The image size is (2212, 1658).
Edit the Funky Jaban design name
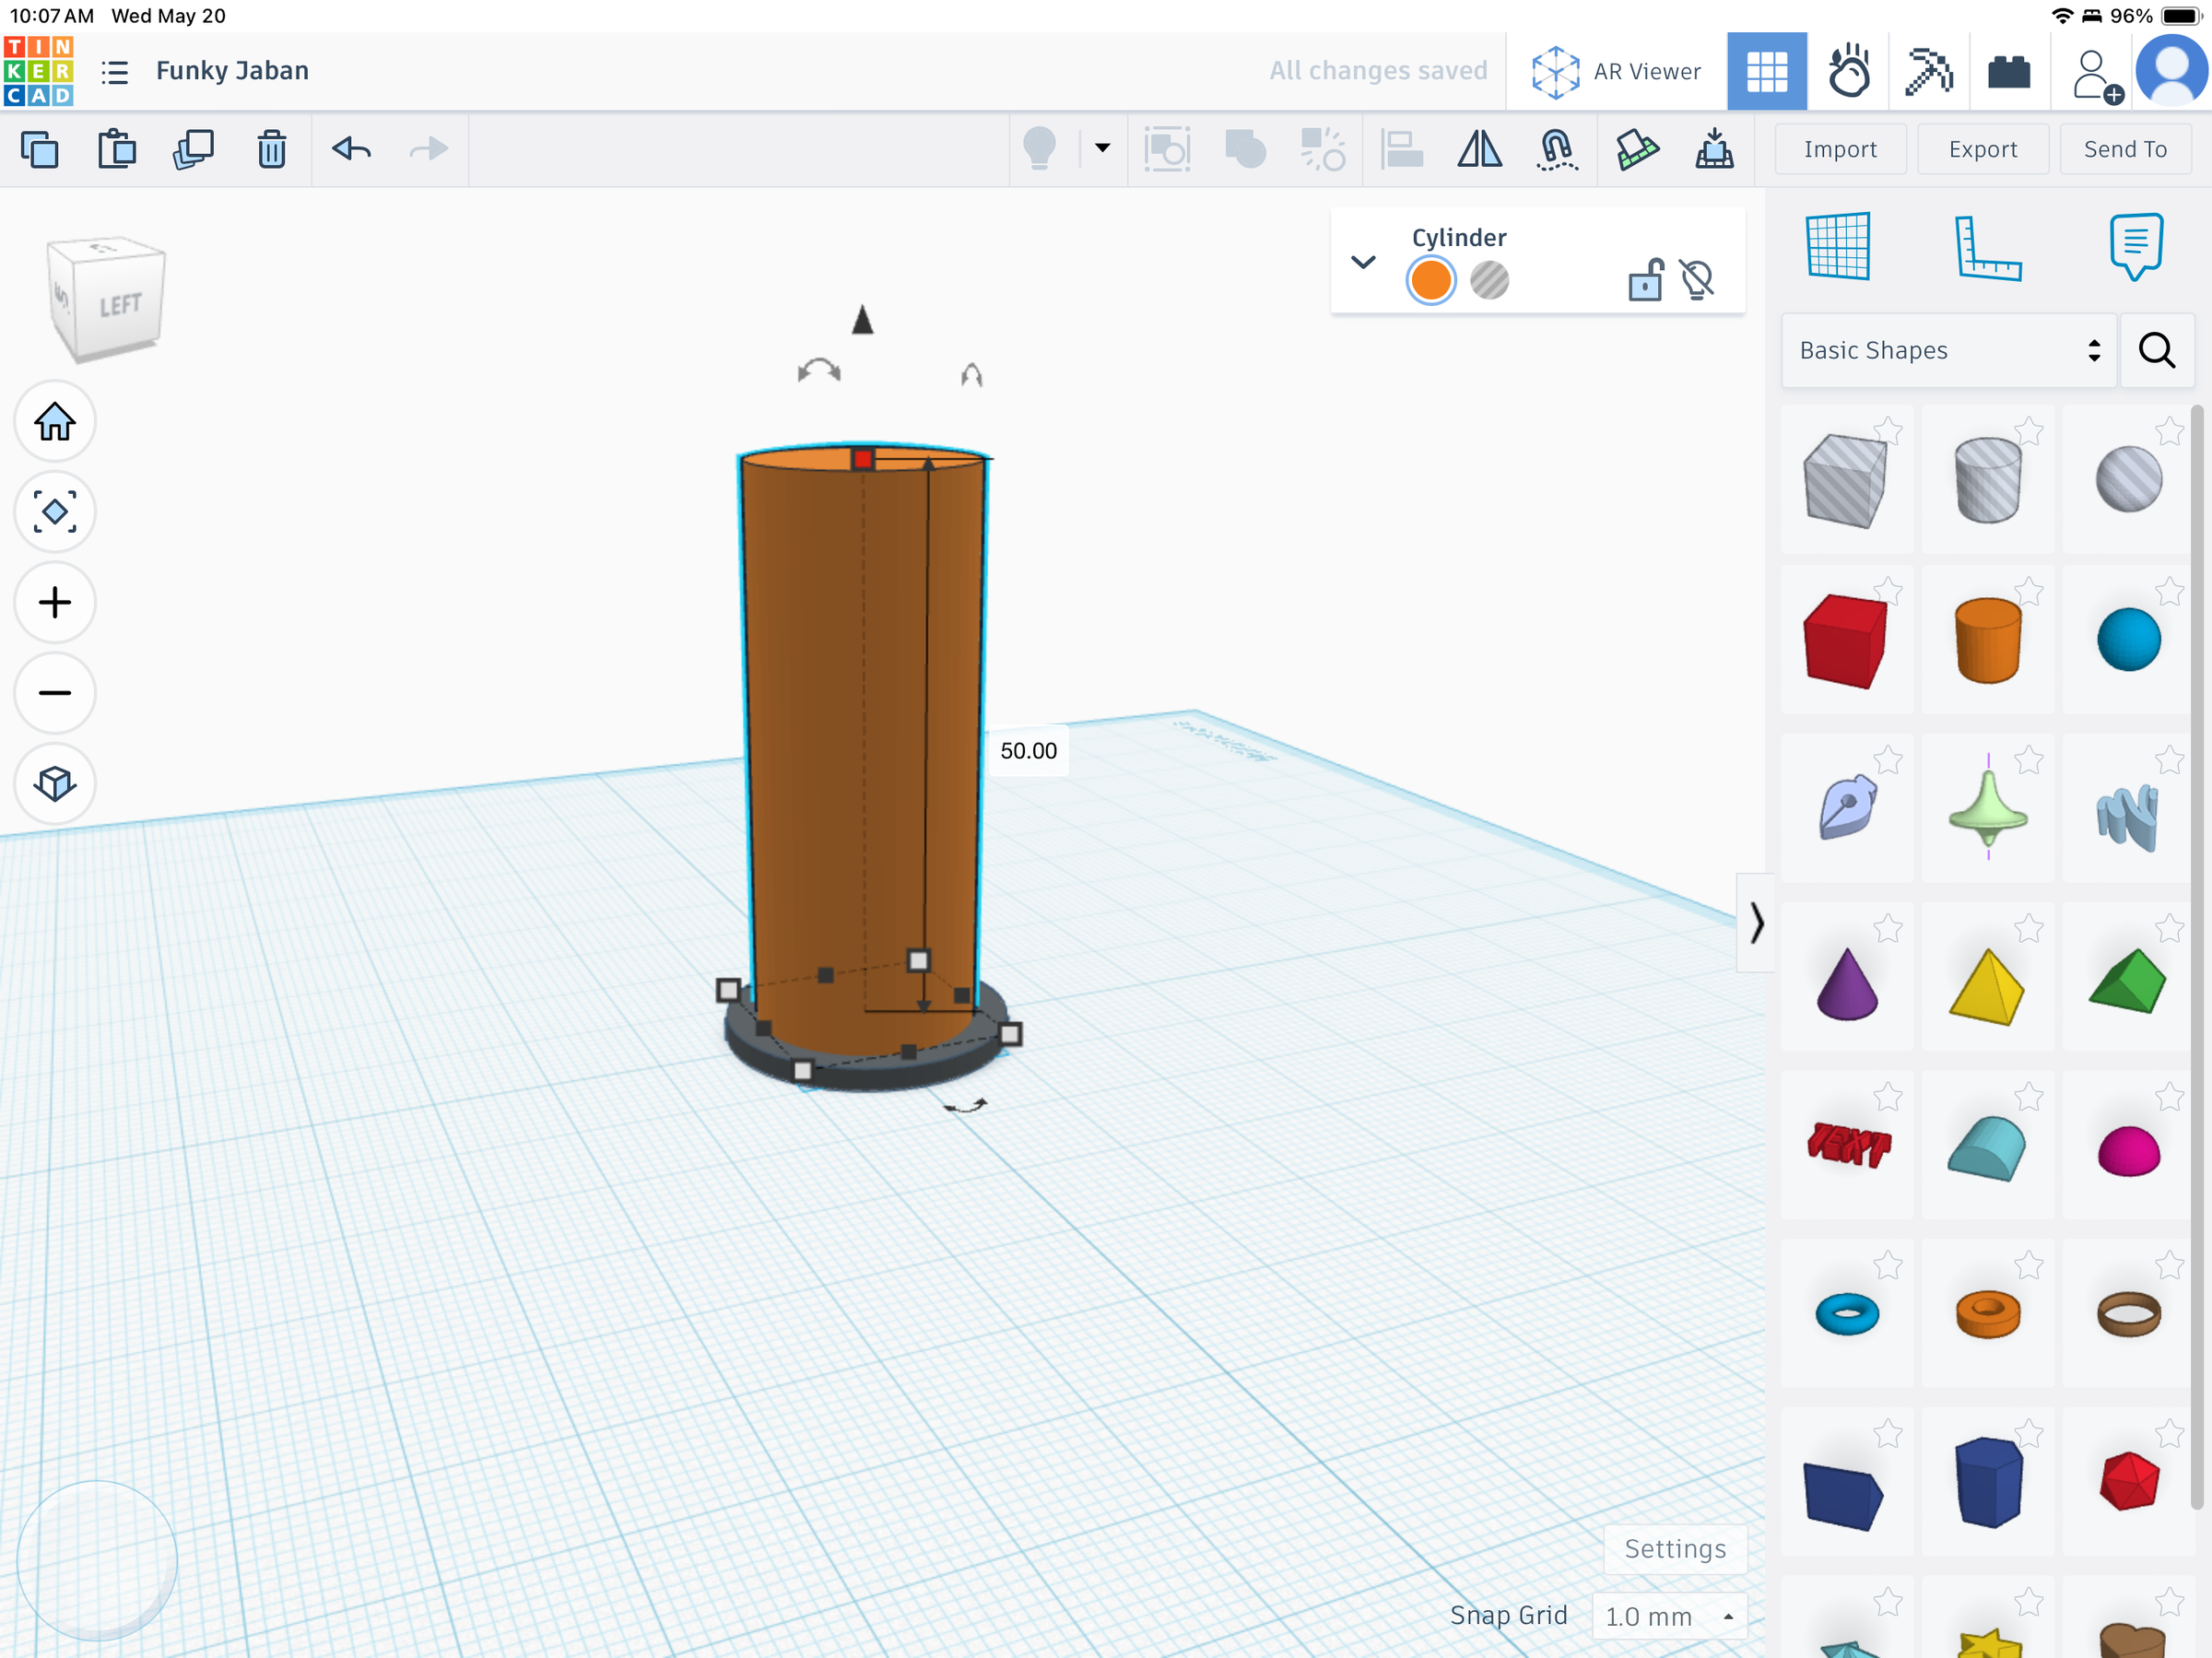point(232,71)
